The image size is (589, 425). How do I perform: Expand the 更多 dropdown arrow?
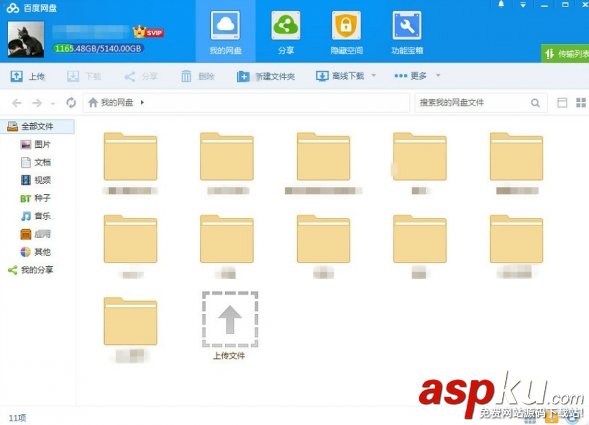point(438,75)
